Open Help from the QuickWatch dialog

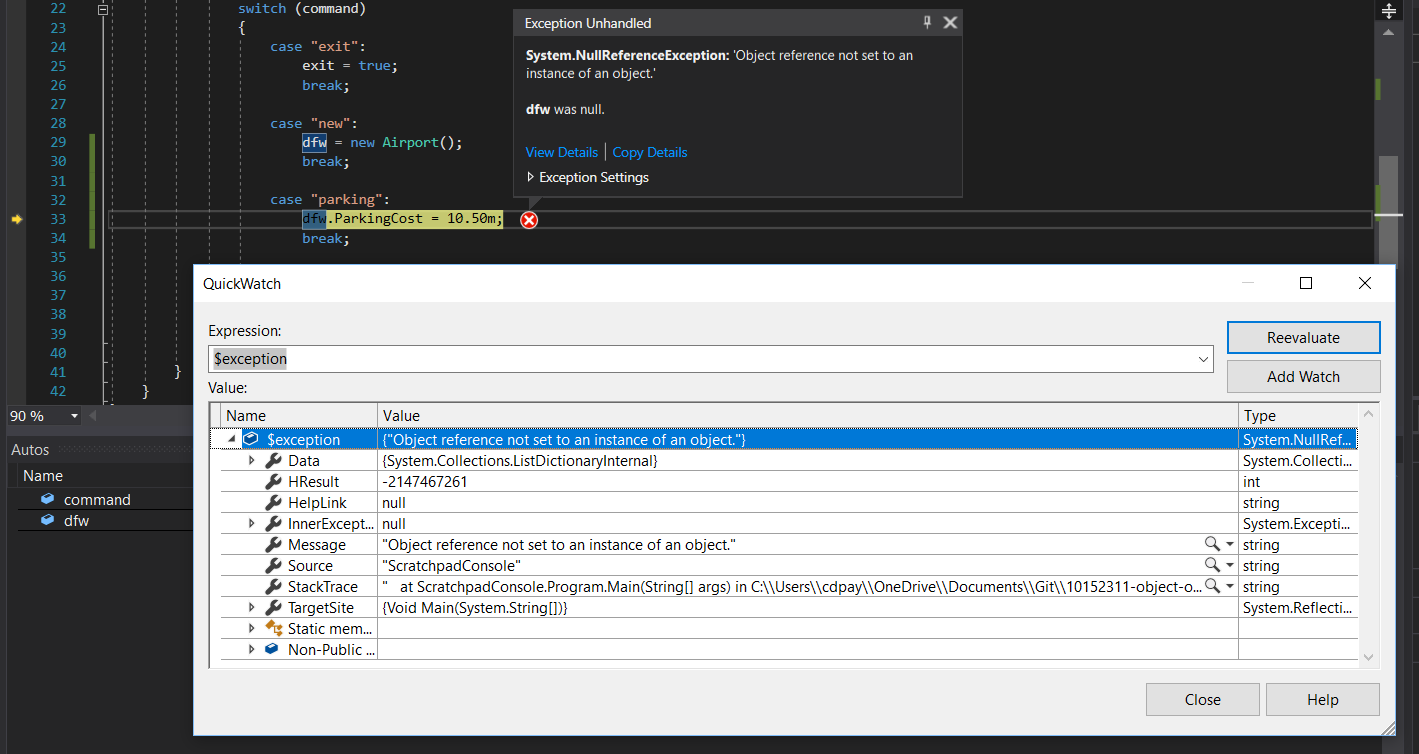pos(1322,700)
